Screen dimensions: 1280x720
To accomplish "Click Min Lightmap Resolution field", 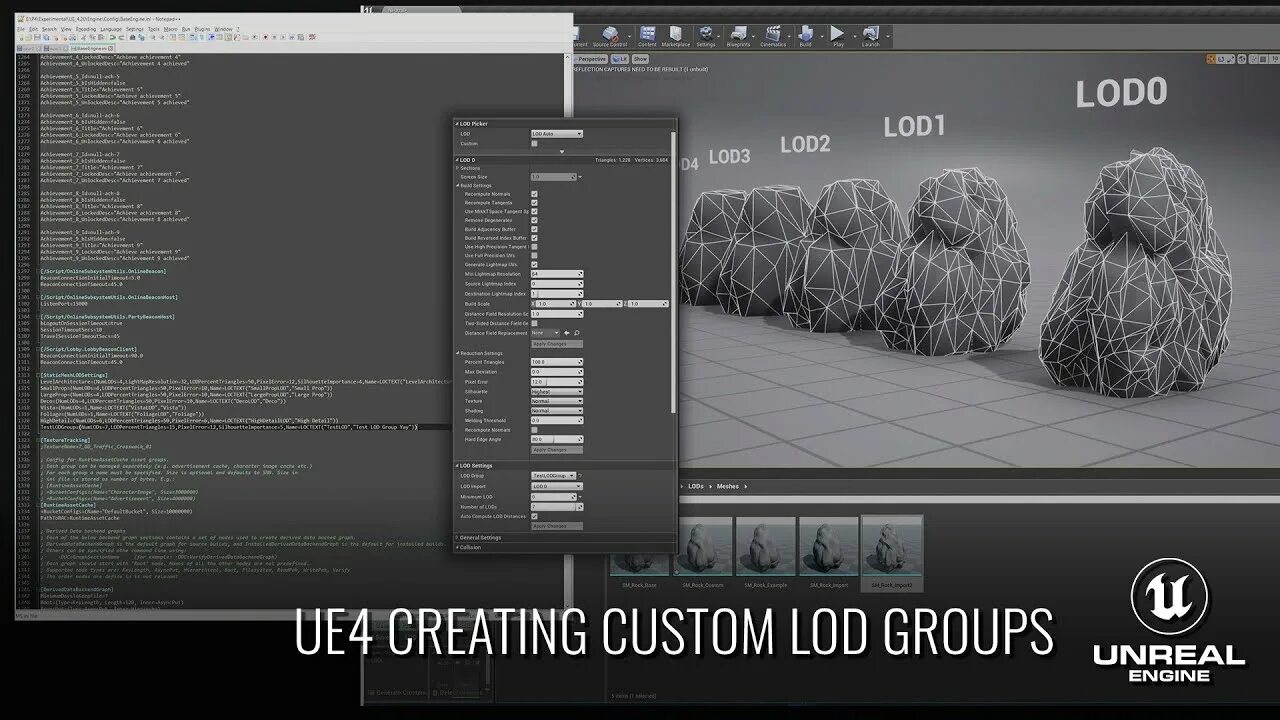I will [556, 274].
